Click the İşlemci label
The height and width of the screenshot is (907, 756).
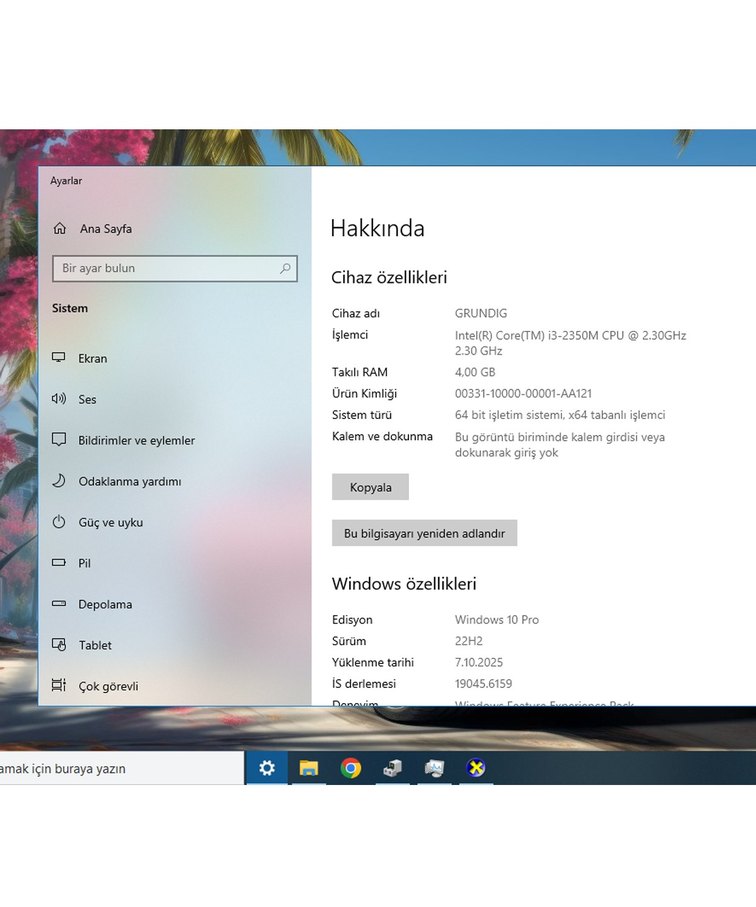(350, 335)
